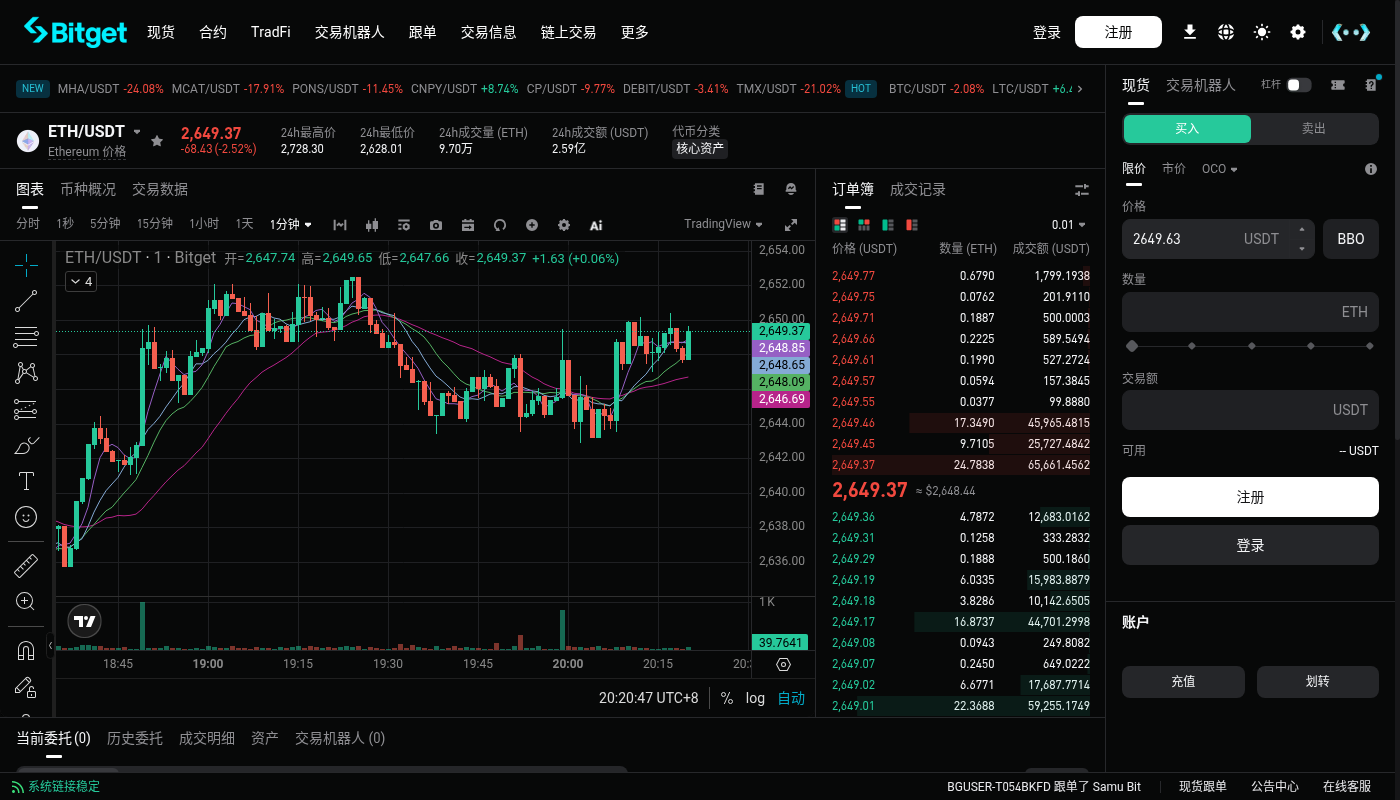Image resolution: width=1400 pixels, height=800 pixels.
Task: Add ETH/USDT to favorites star
Action: pyautogui.click(x=157, y=141)
